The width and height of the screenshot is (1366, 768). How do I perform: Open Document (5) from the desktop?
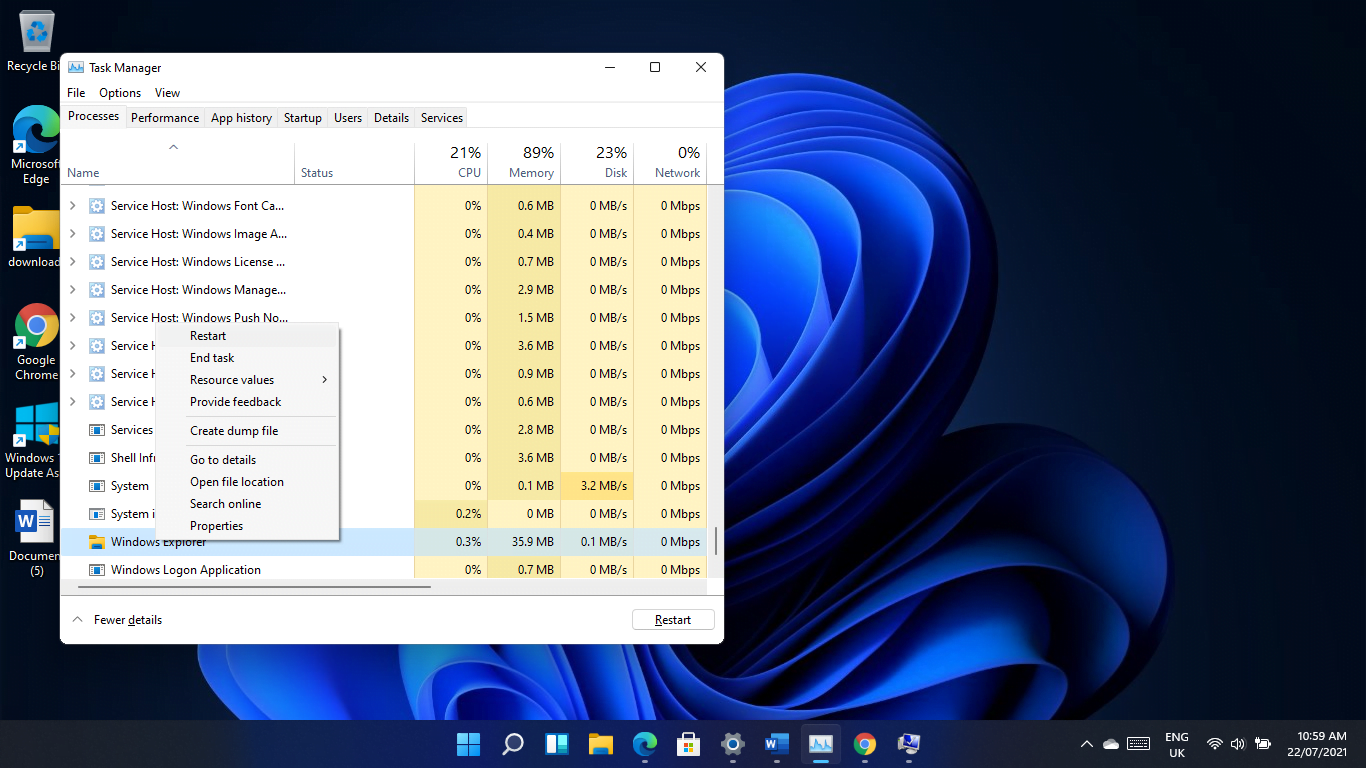35,520
